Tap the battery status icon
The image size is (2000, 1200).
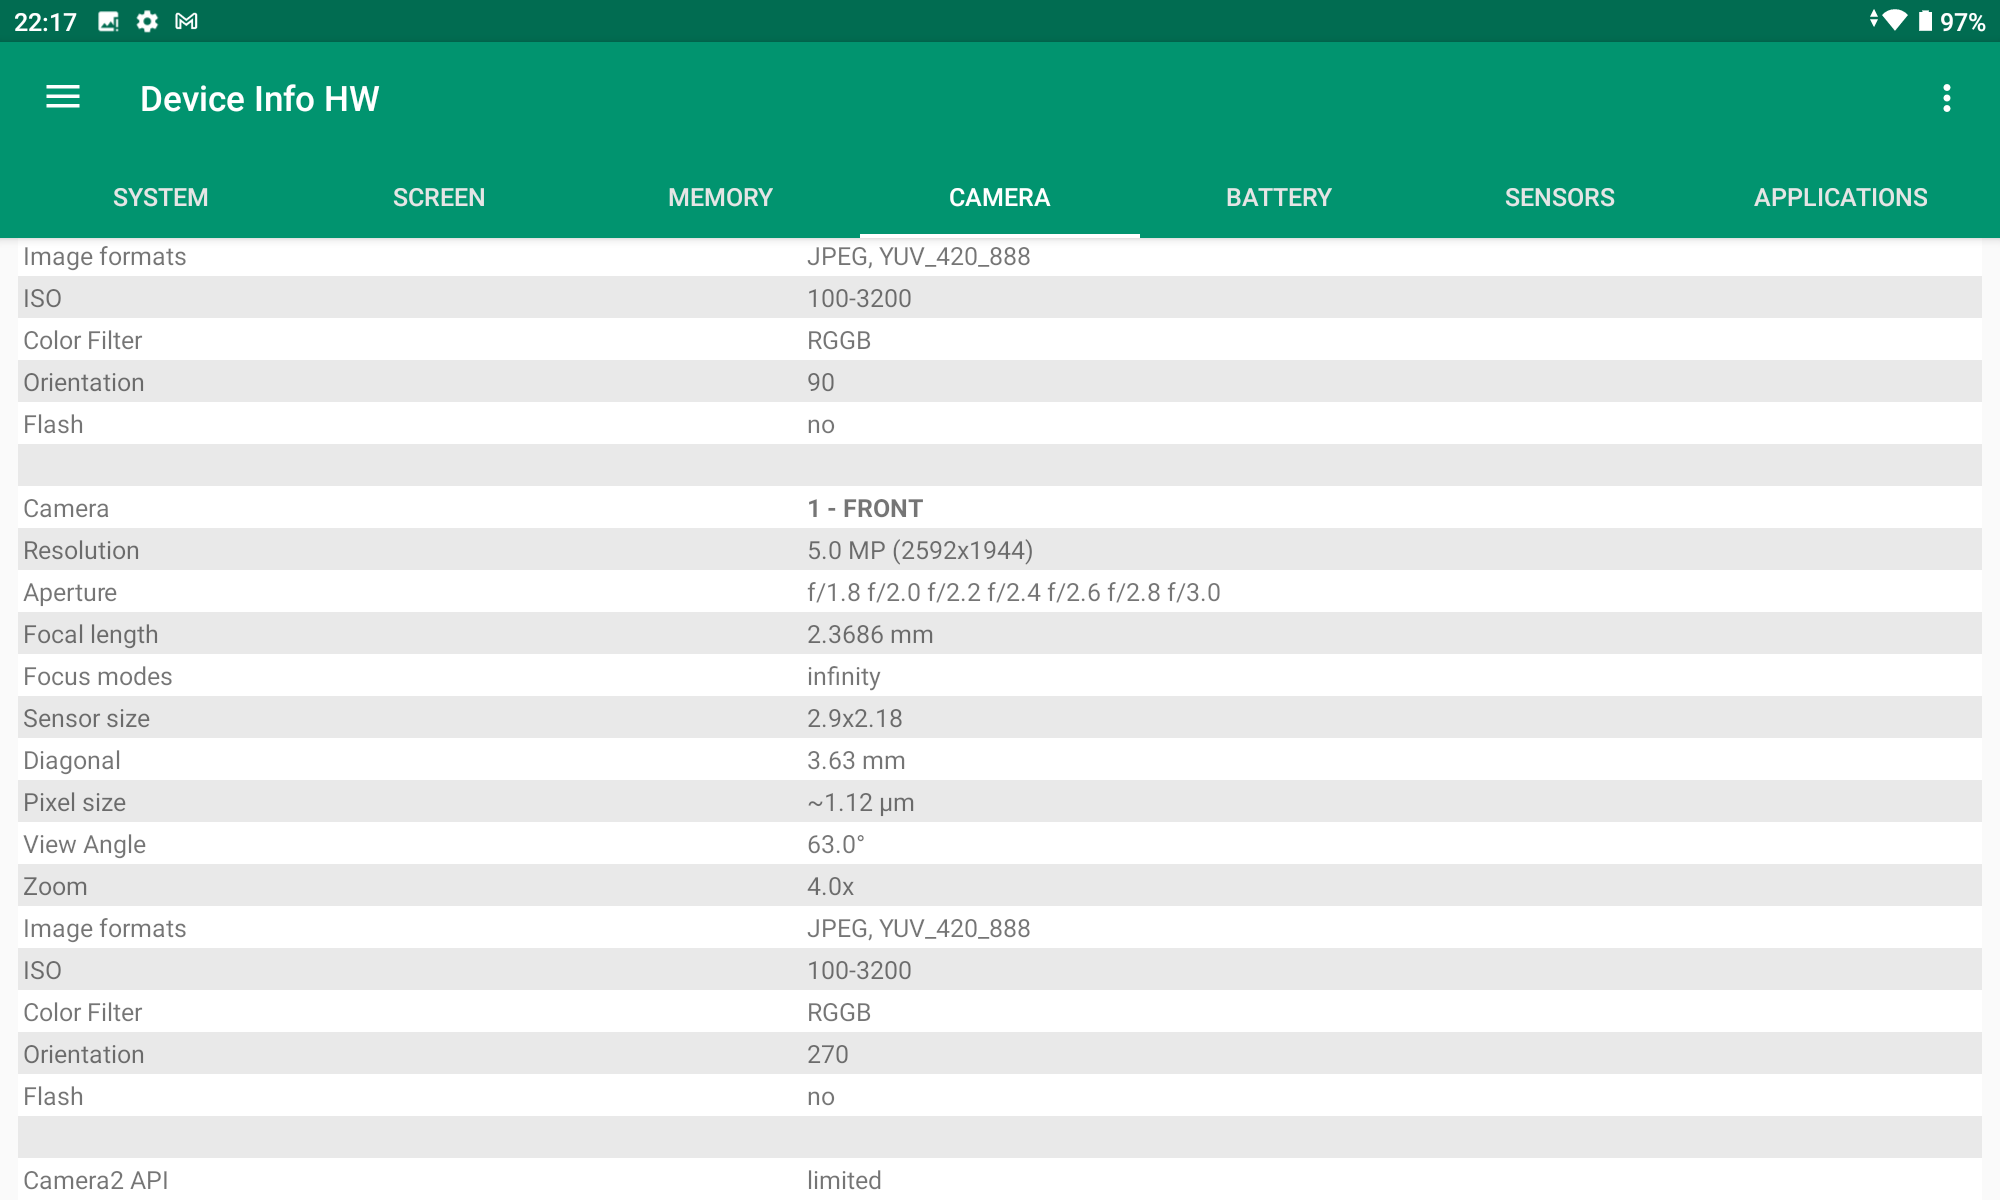click(1925, 21)
